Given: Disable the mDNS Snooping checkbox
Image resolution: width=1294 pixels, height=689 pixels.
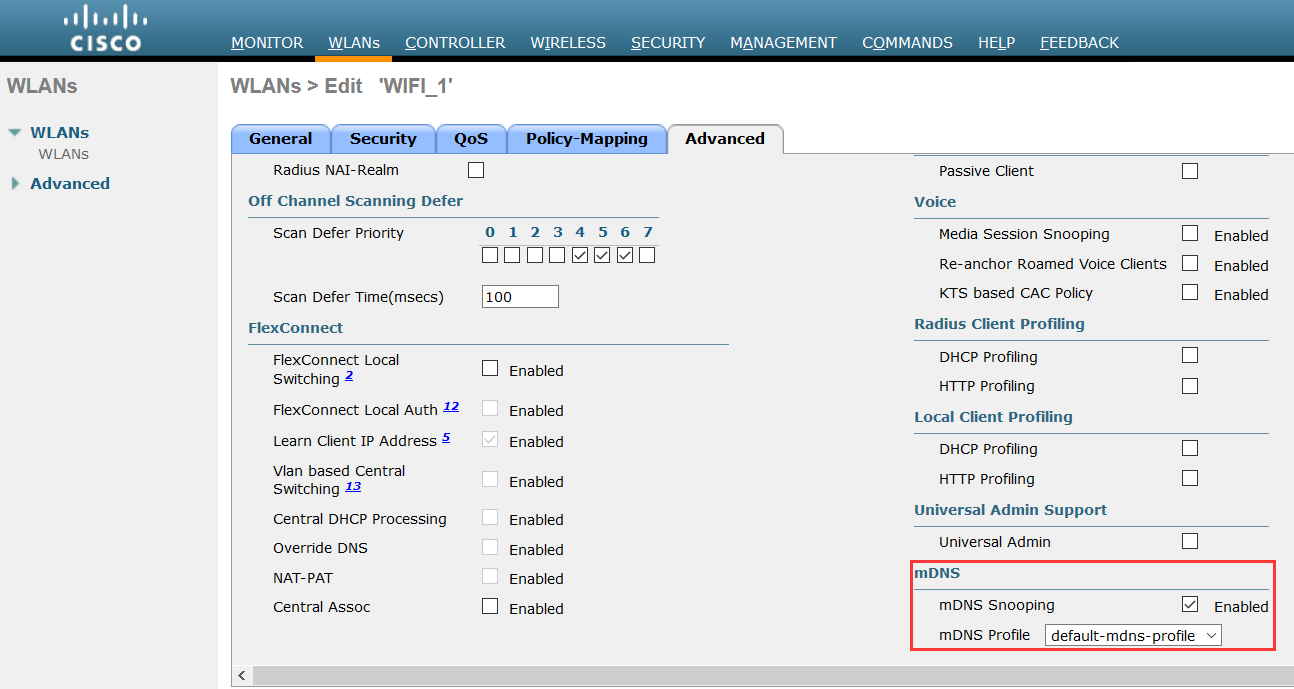Looking at the screenshot, I should coord(1190,605).
